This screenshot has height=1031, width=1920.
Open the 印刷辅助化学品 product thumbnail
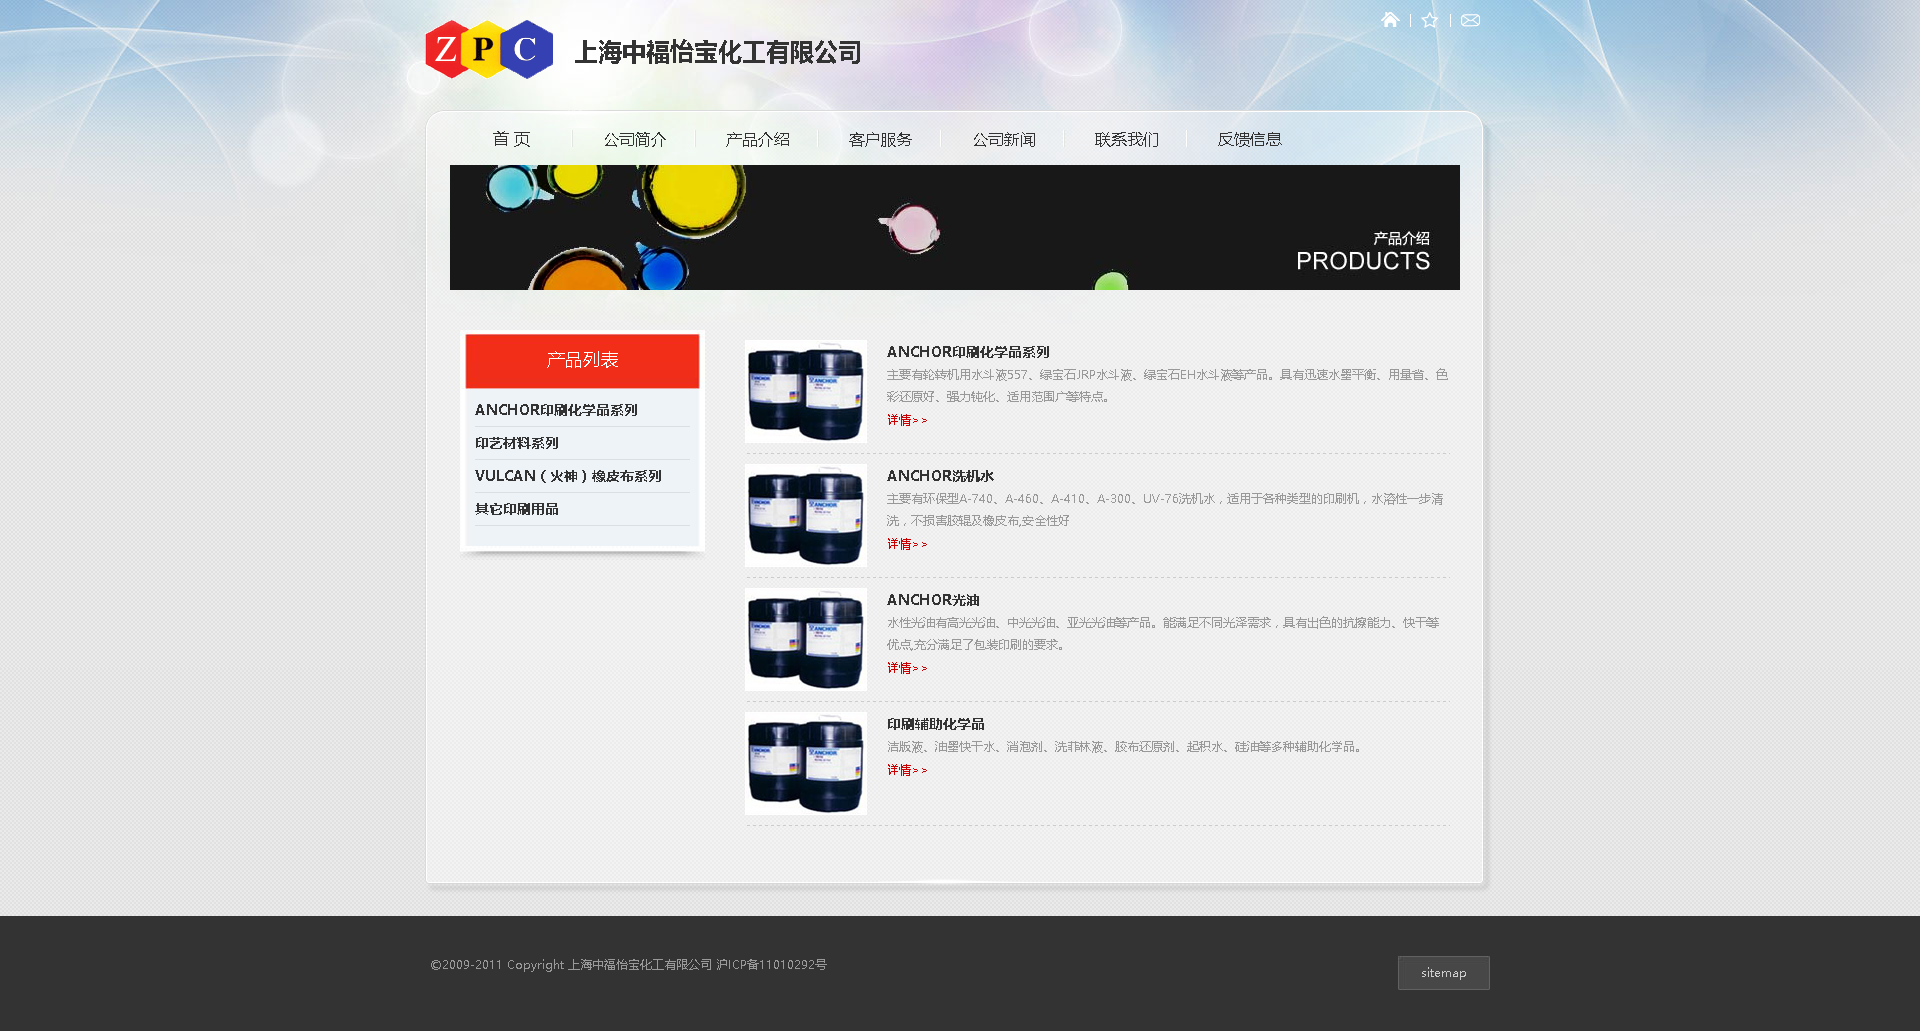pos(806,763)
